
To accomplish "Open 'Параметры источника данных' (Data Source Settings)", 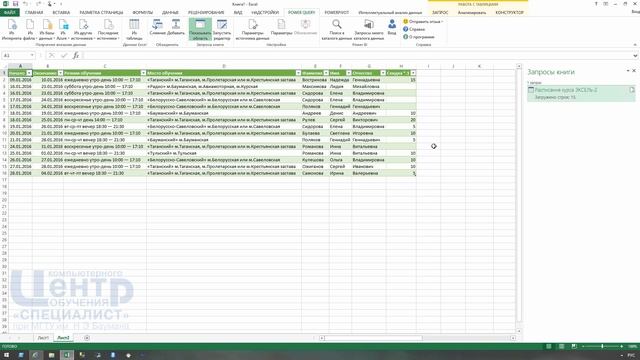I will pyautogui.click(x=252, y=29).
